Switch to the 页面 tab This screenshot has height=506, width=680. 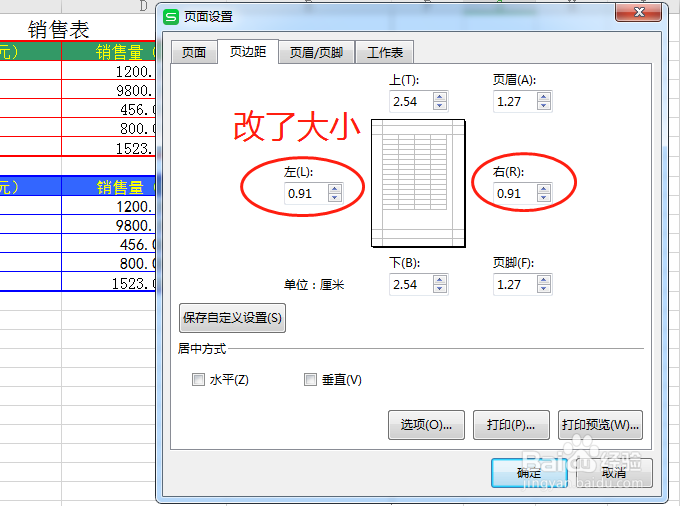(x=194, y=52)
